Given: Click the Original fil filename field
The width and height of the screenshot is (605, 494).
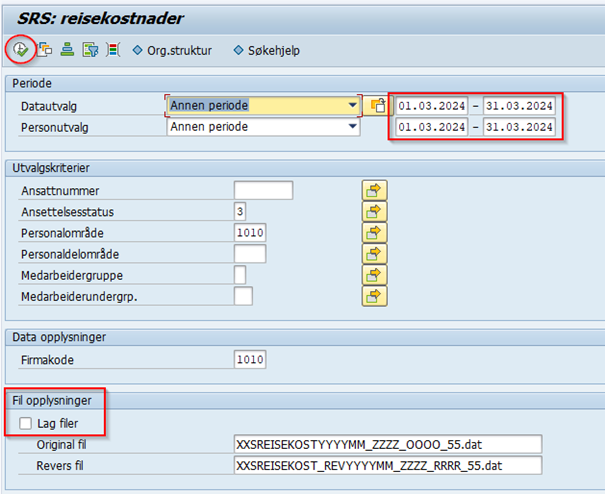Looking at the screenshot, I should click(388, 444).
